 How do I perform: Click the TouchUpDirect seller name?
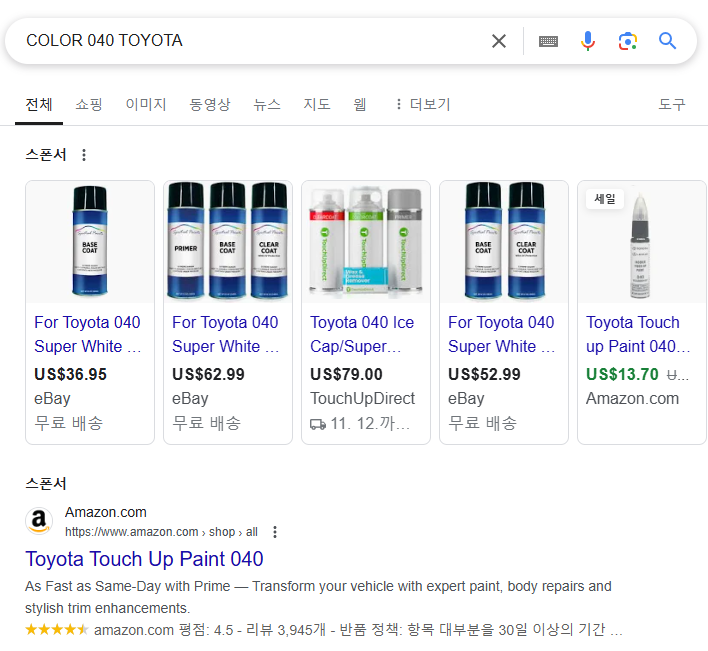362,399
